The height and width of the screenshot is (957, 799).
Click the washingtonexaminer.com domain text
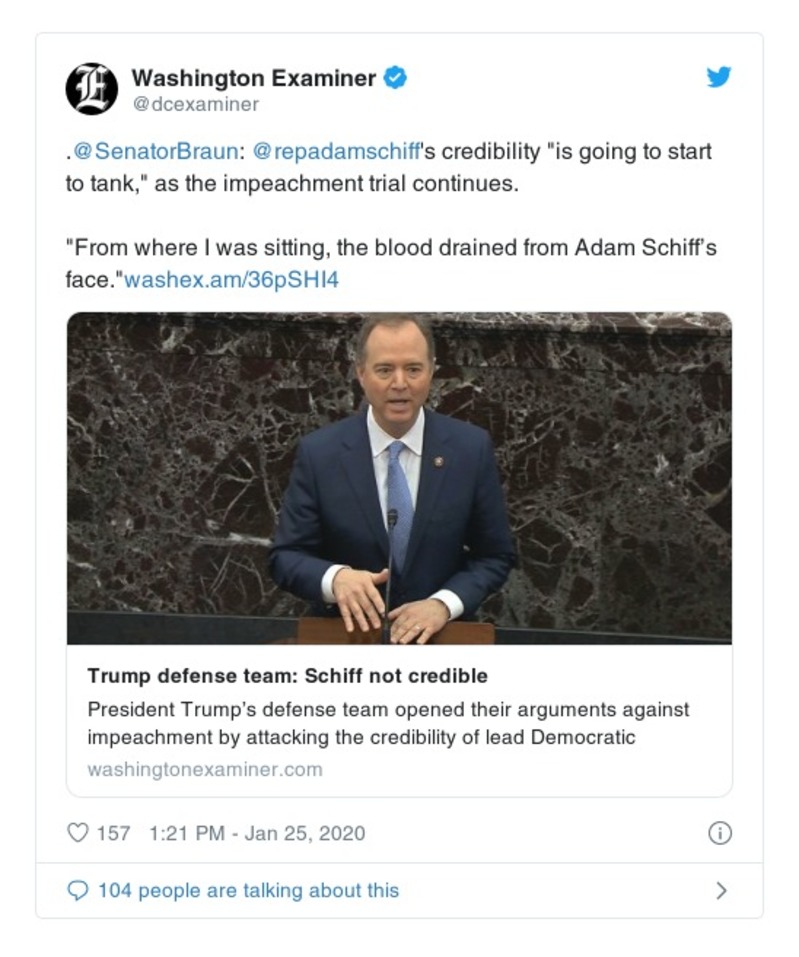click(205, 769)
